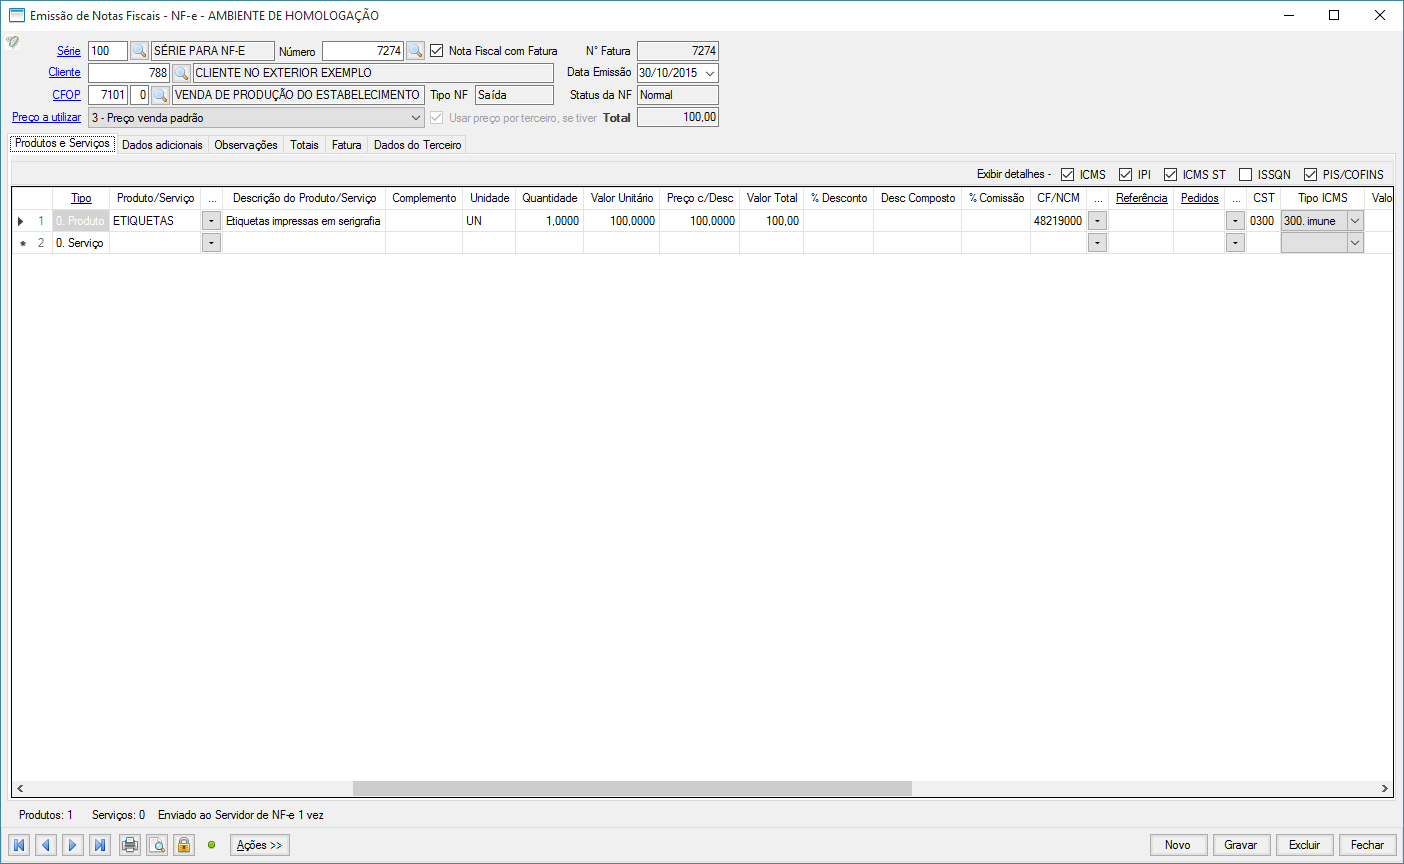Click the Tipo column header
This screenshot has height=864, width=1404.
[x=81, y=198]
